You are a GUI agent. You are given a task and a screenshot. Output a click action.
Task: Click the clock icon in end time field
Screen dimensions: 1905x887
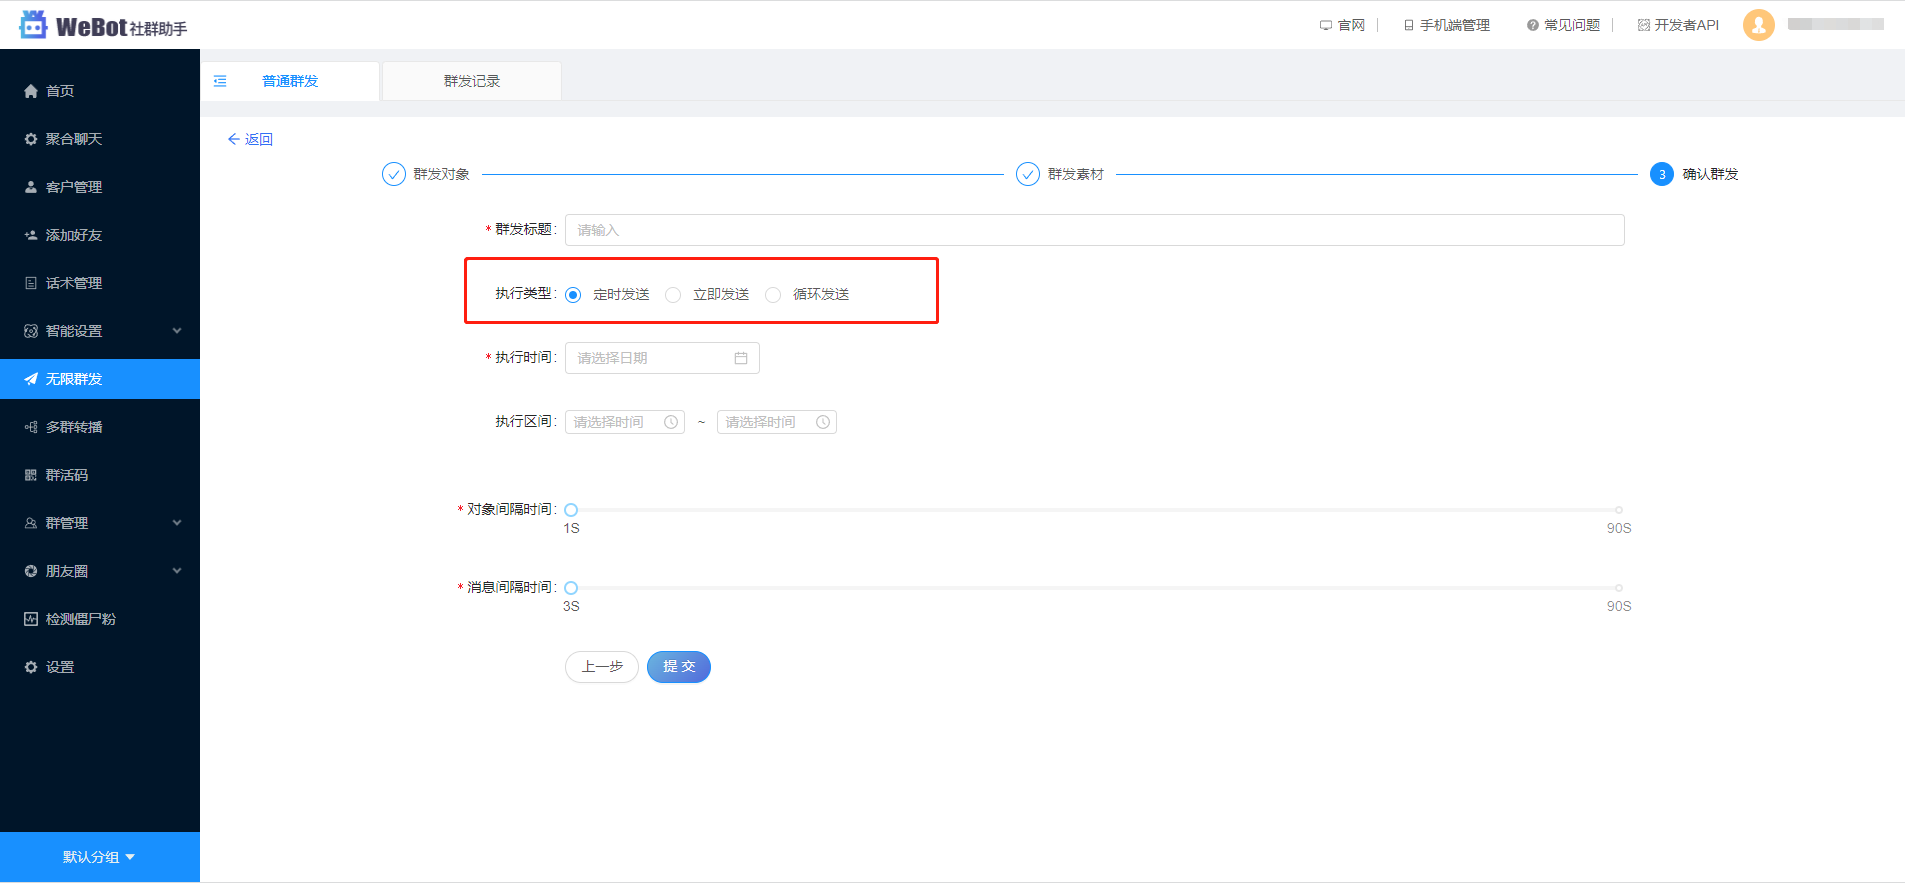click(823, 422)
